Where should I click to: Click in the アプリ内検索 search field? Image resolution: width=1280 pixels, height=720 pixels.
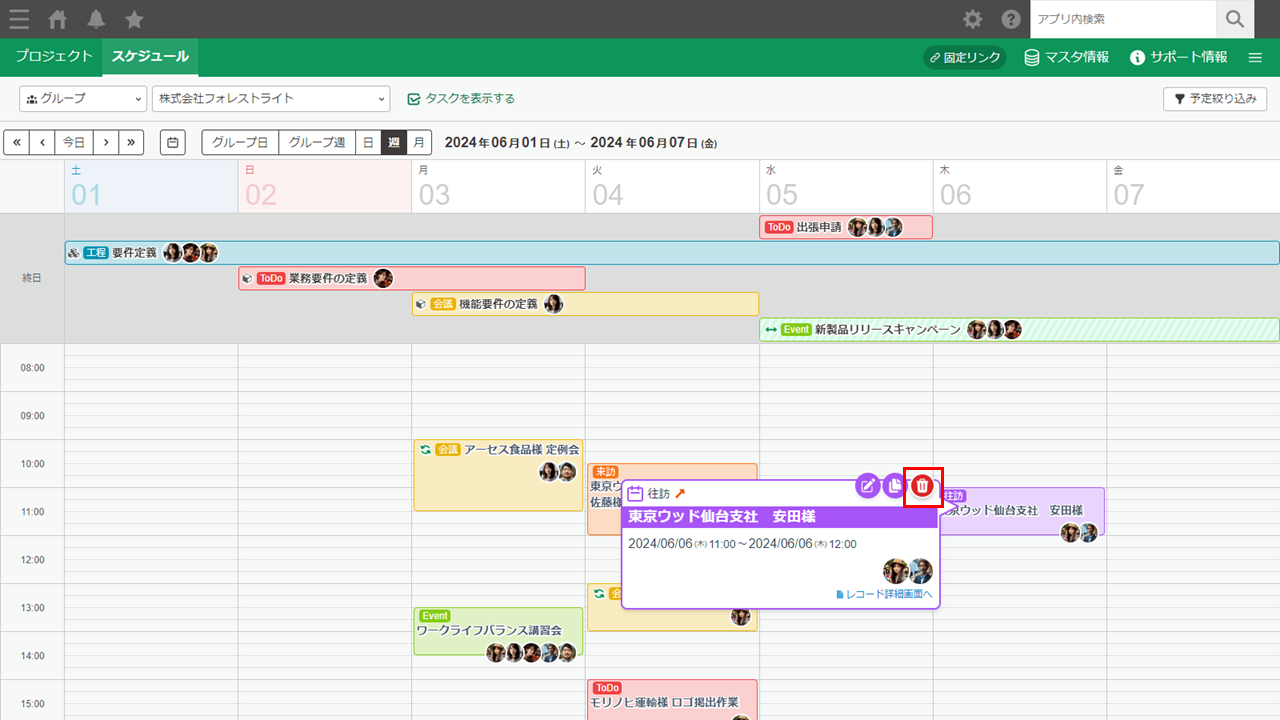coord(1123,19)
